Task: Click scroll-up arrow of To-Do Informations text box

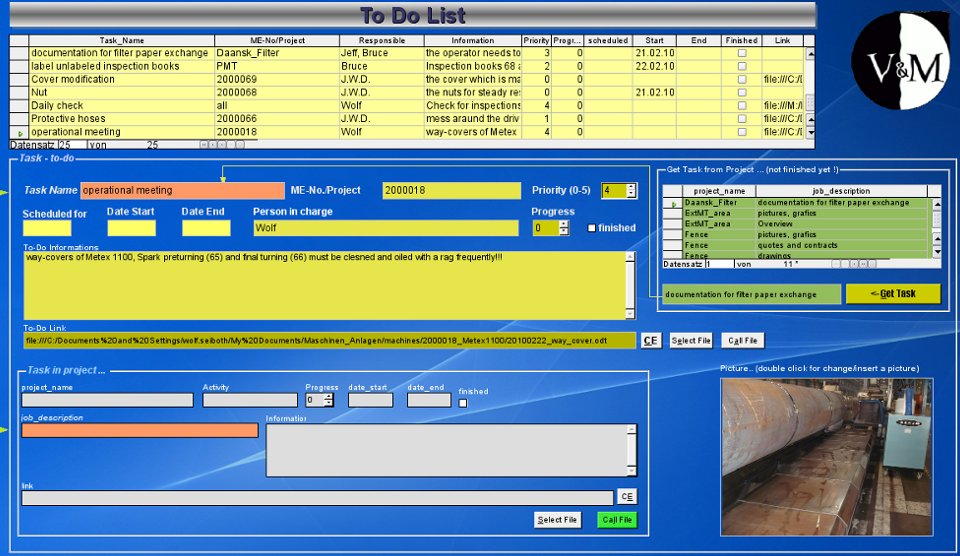Action: point(630,257)
